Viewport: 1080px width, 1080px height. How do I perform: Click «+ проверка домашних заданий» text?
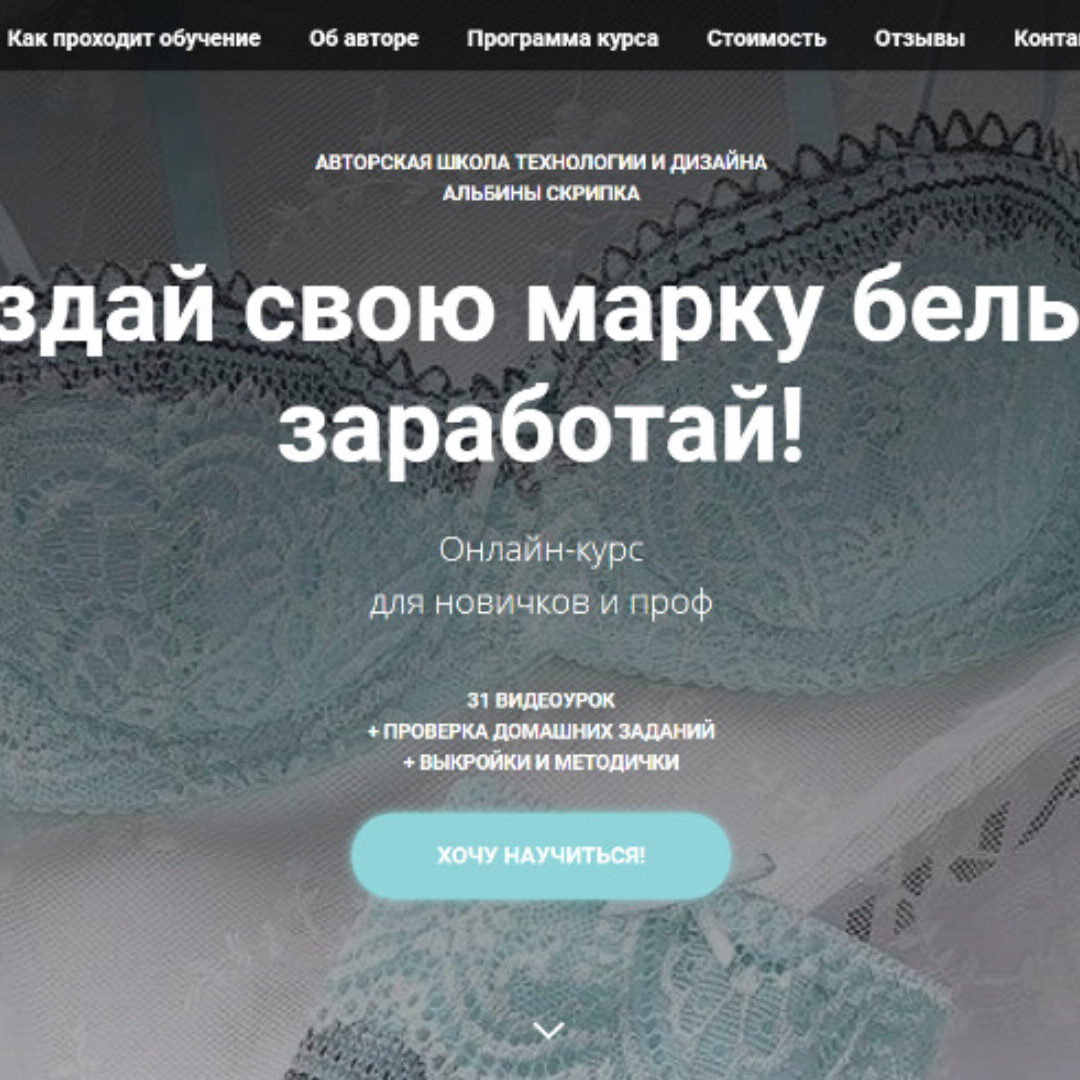pyautogui.click(x=541, y=731)
